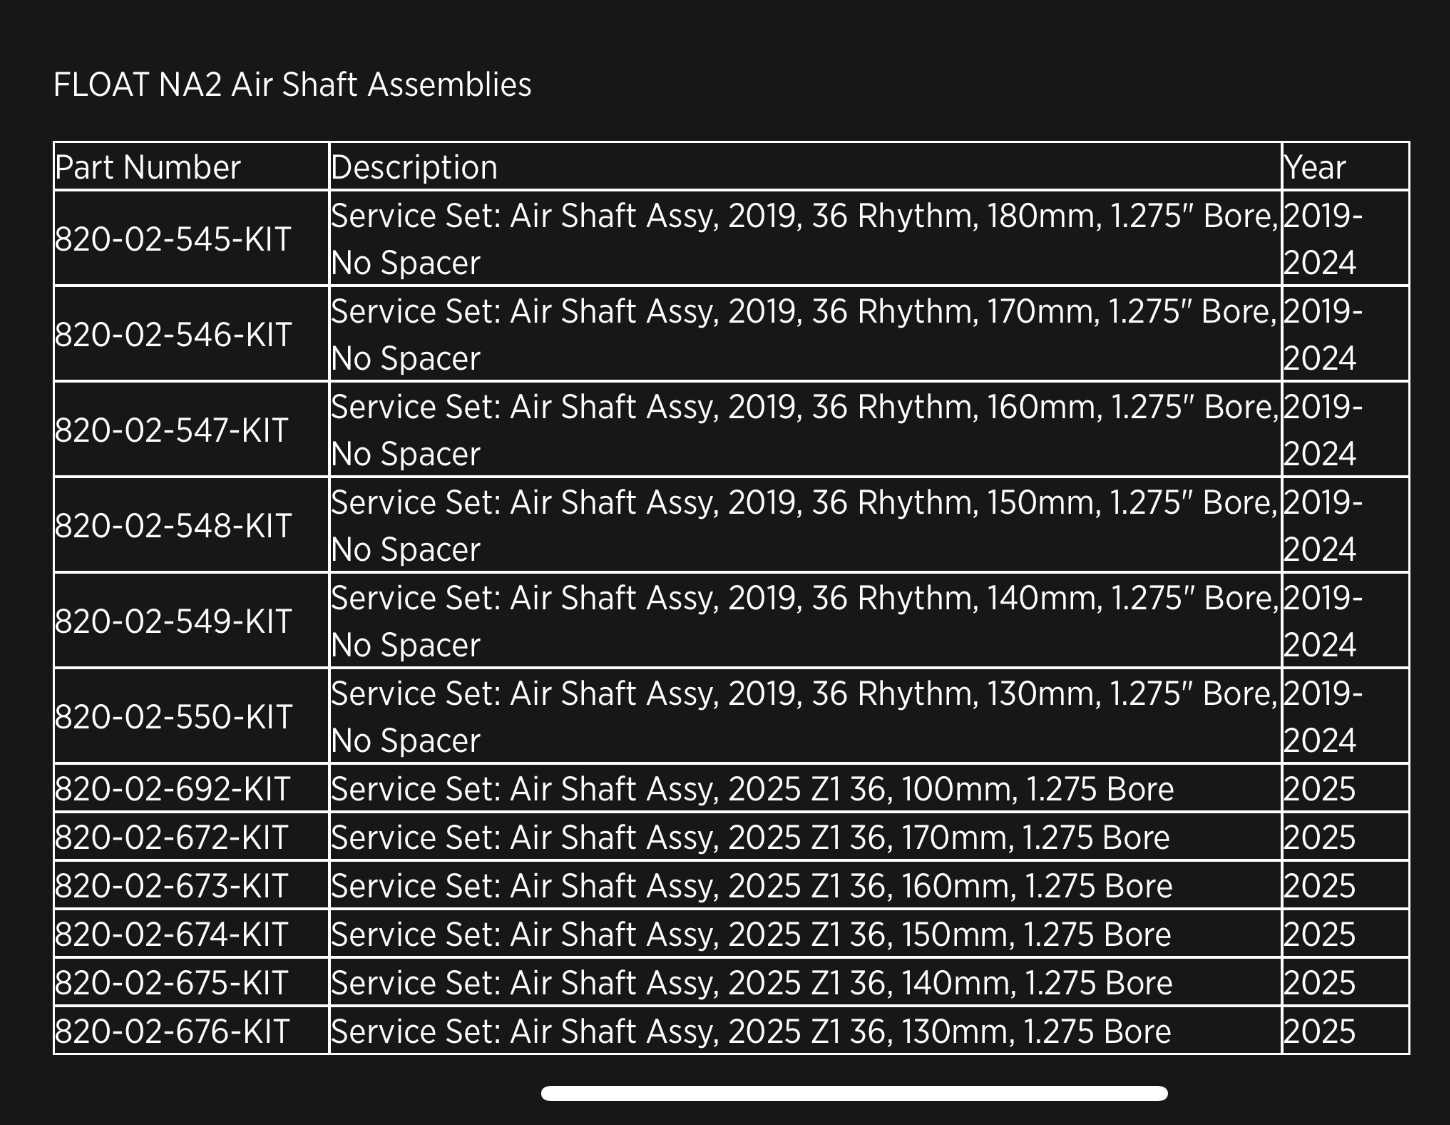This screenshot has width=1450, height=1125.
Task: Click part number 820-02-545-KIT
Action: coord(173,240)
